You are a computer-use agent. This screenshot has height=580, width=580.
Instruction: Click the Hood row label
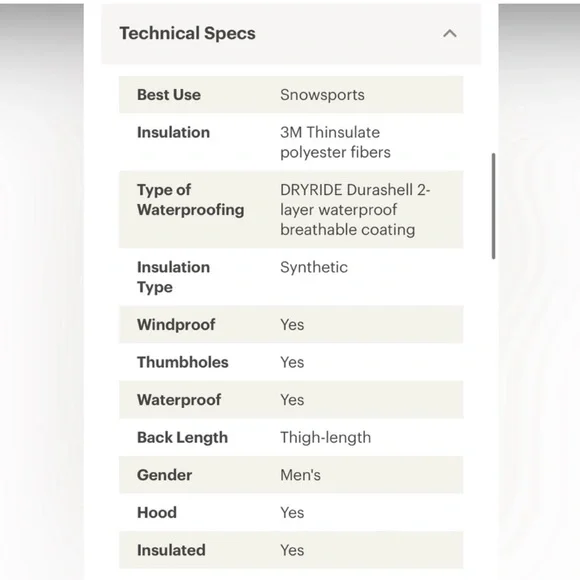point(157,513)
